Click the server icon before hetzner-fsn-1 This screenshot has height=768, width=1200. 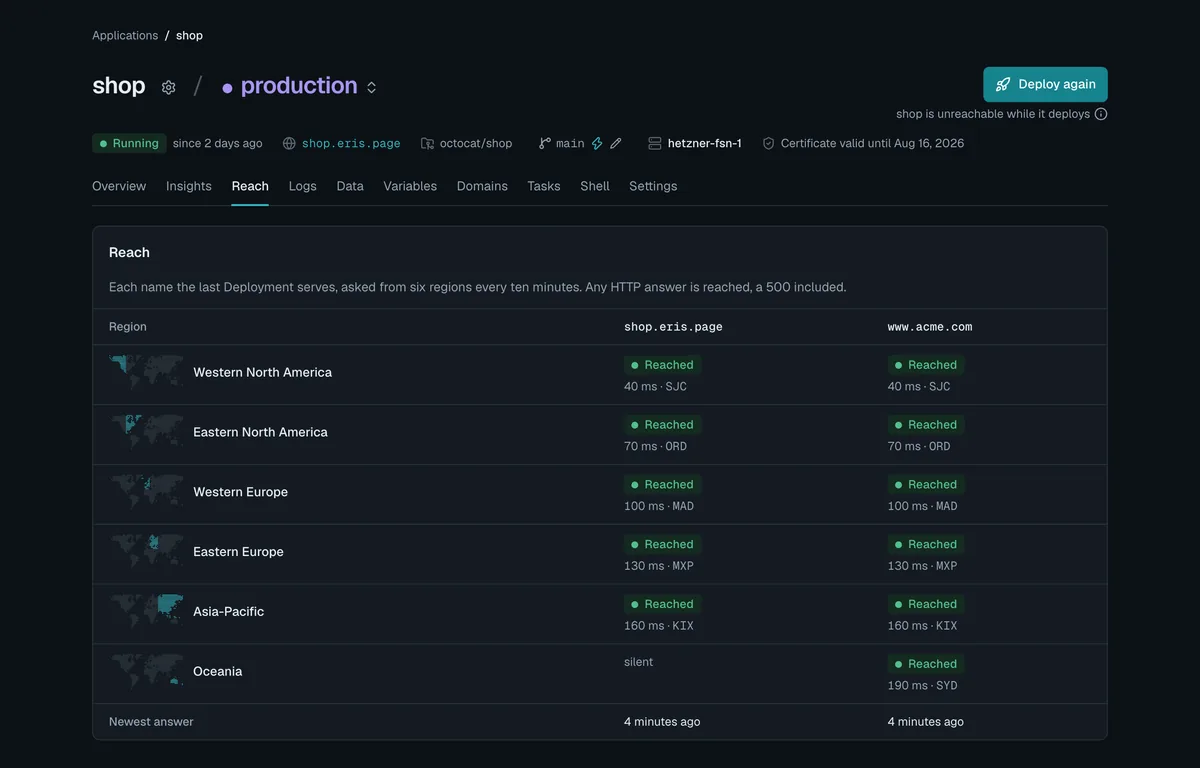(x=655, y=143)
